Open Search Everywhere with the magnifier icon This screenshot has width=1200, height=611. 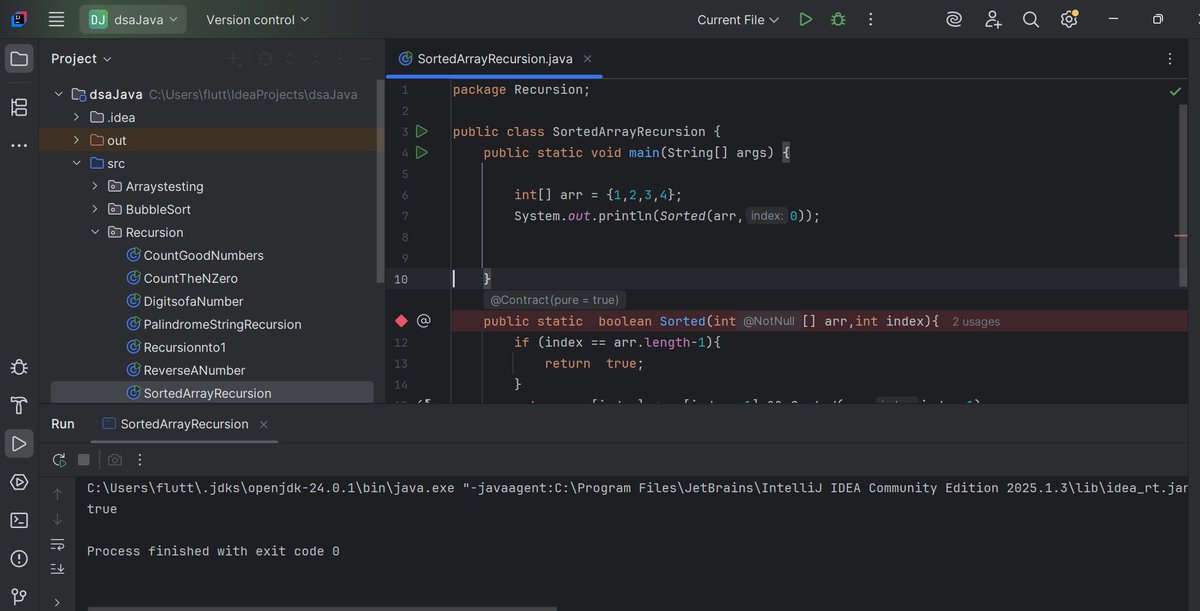tap(1031, 18)
